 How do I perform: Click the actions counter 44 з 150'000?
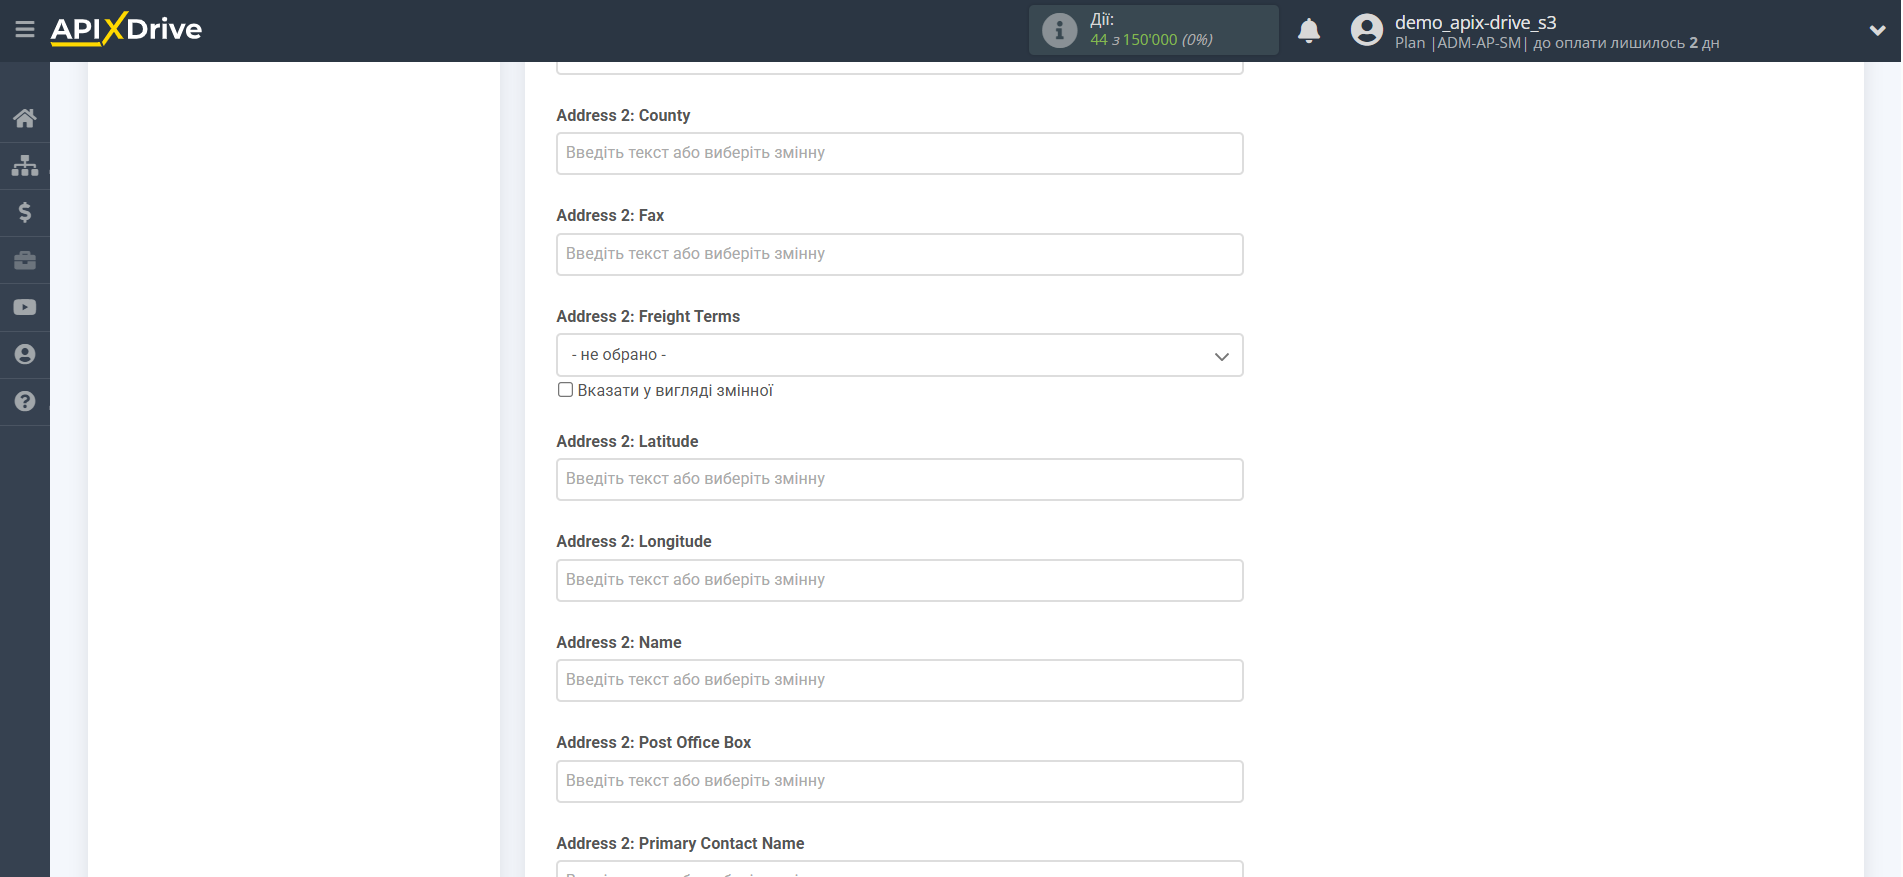coord(1151,40)
